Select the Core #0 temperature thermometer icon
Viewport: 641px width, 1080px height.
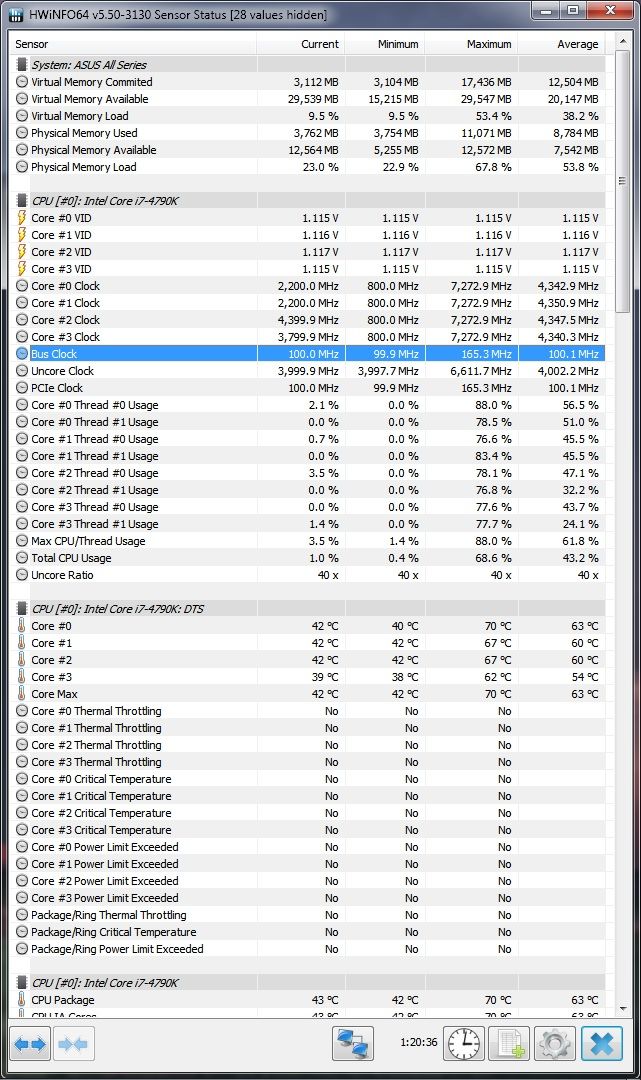[21, 626]
